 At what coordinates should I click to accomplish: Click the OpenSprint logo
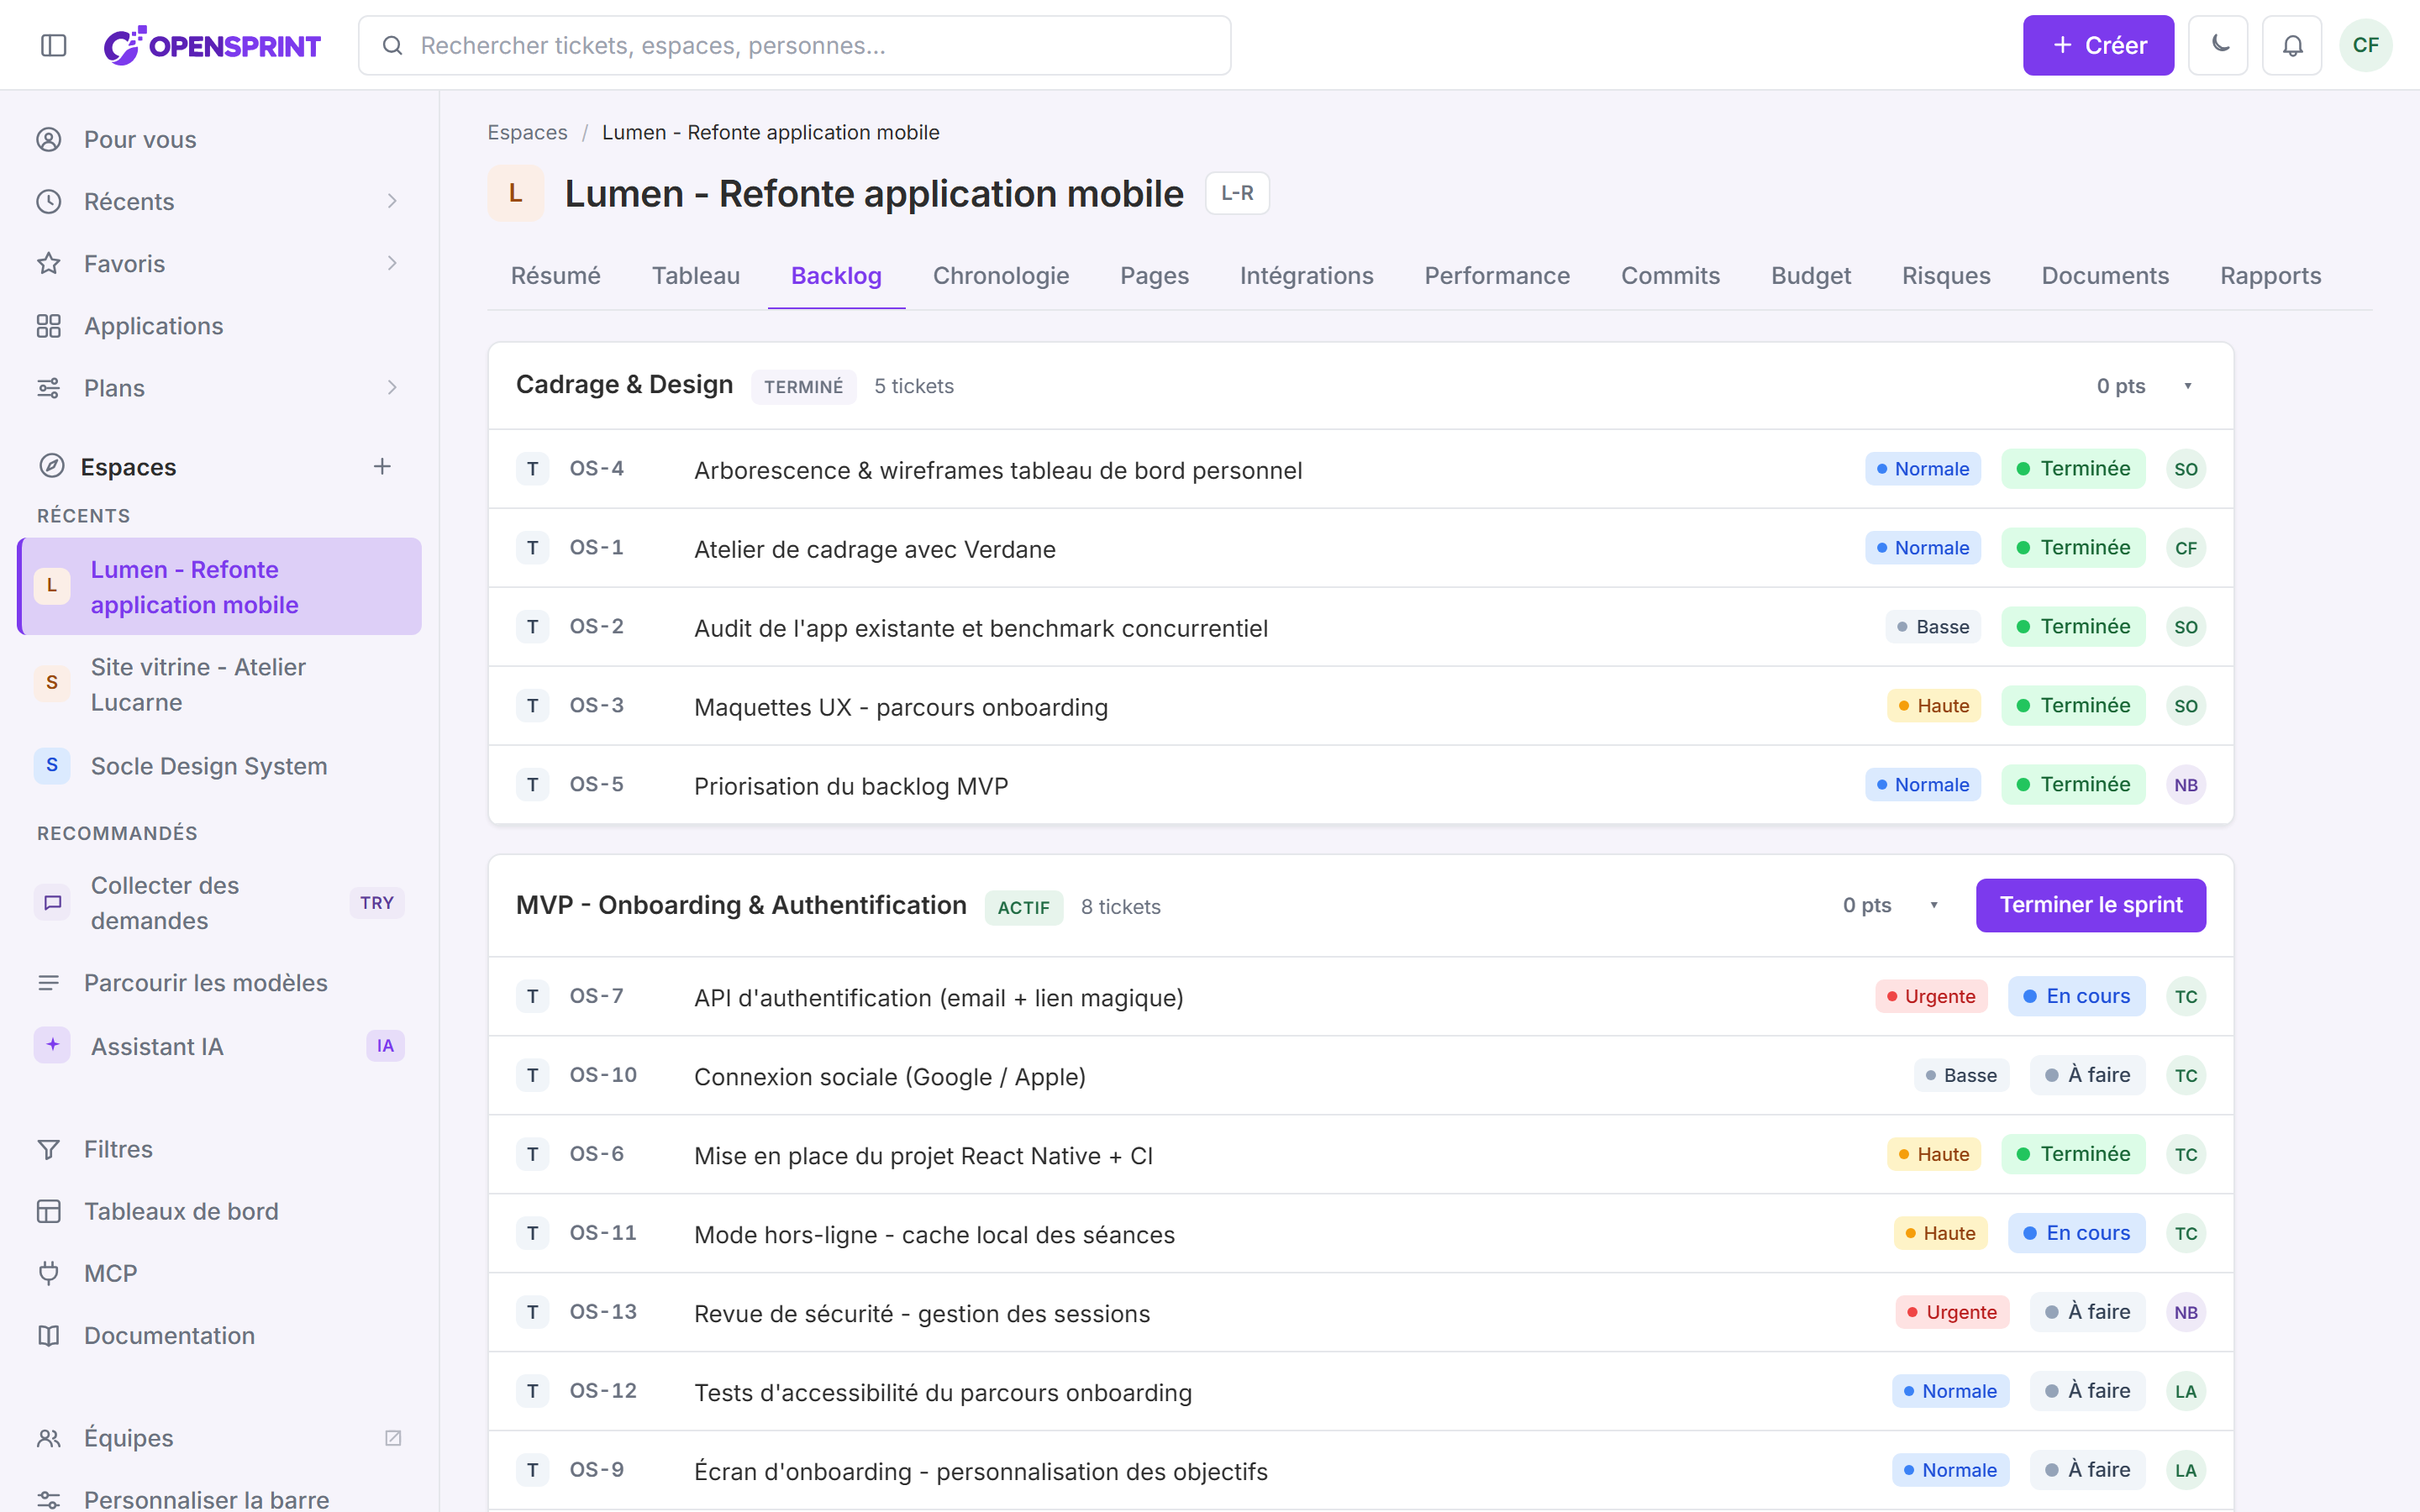(x=212, y=45)
